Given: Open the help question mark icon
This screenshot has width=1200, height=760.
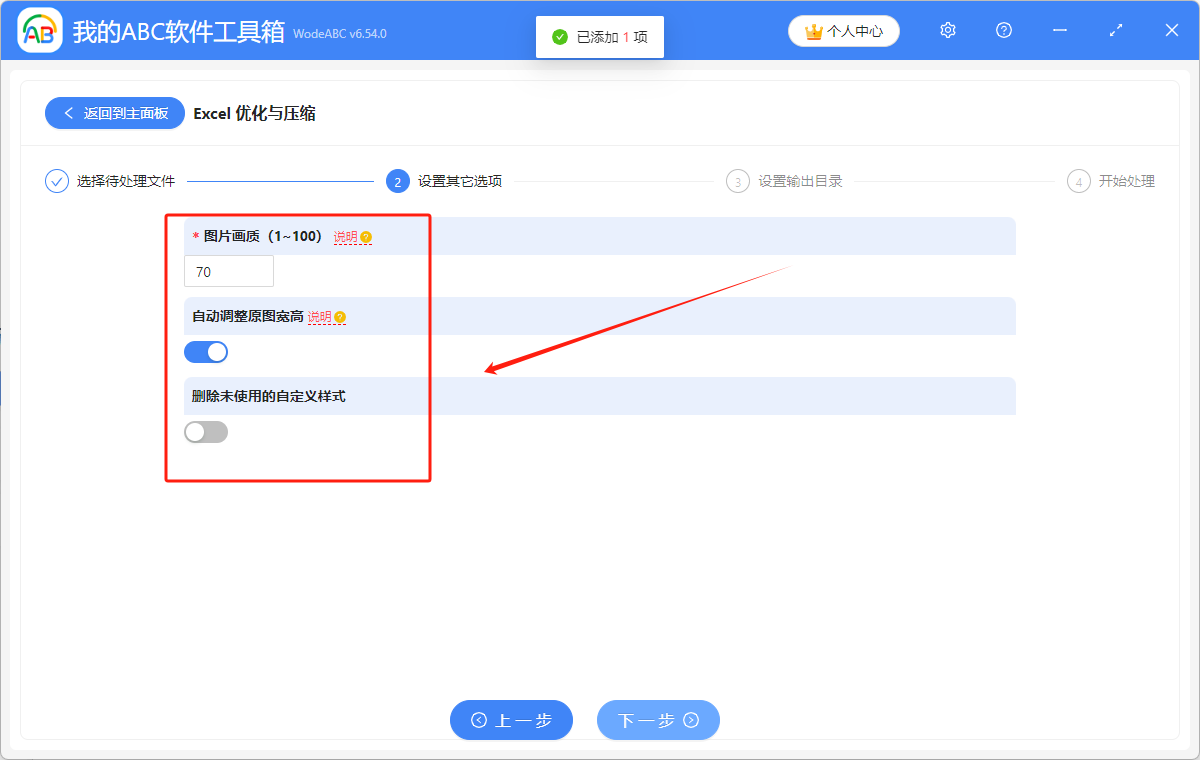Looking at the screenshot, I should (x=1004, y=31).
